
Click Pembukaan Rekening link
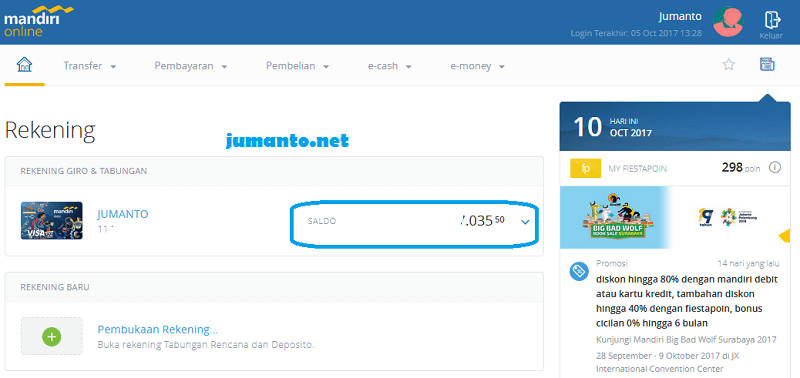pyautogui.click(x=158, y=329)
